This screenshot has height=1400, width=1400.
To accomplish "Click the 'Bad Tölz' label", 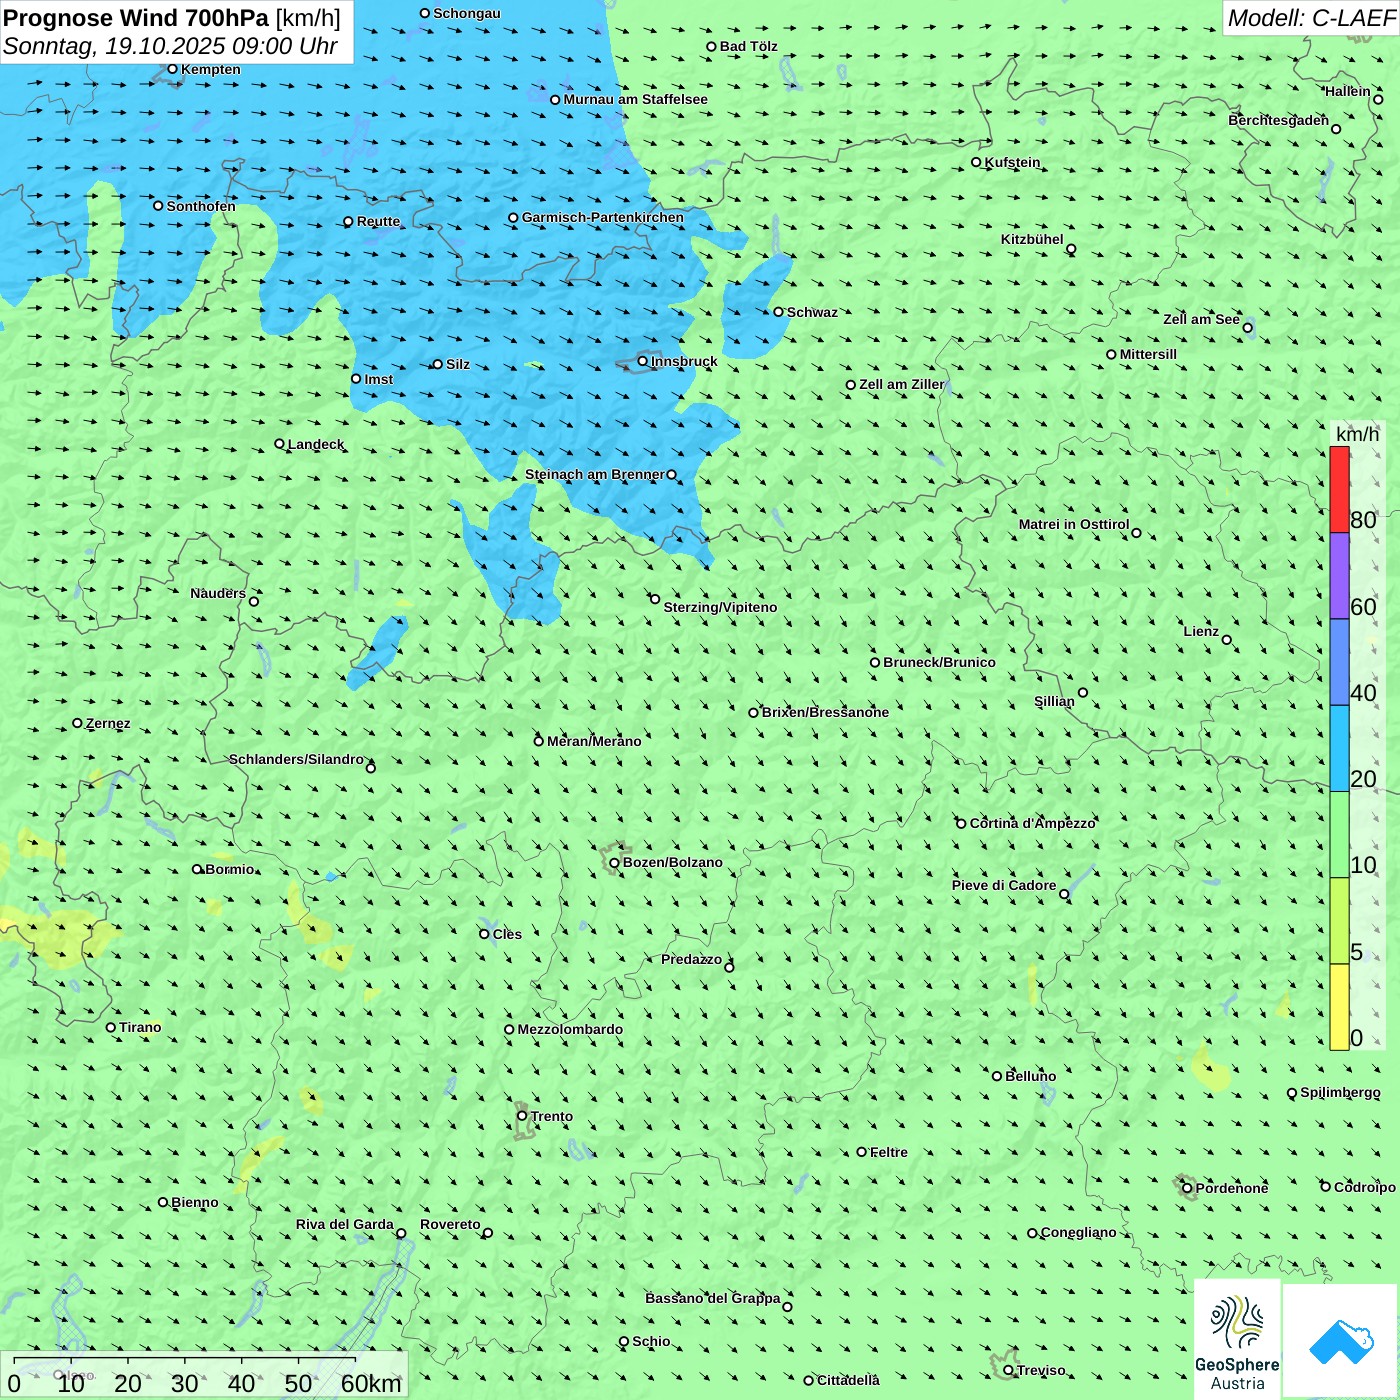I will coord(749,46).
